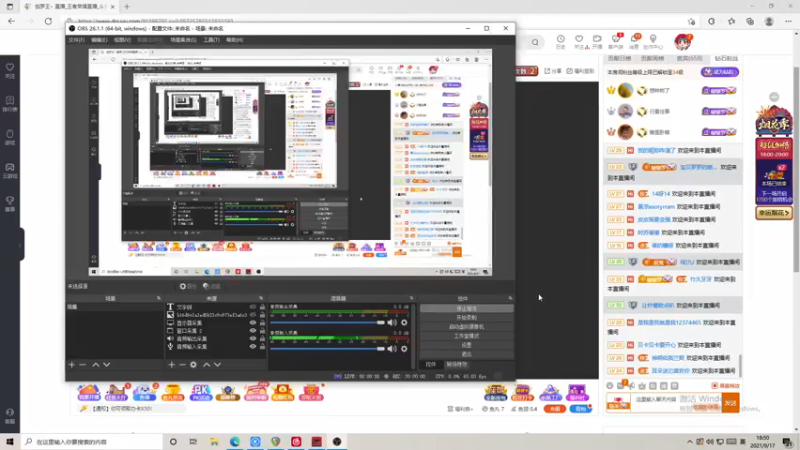The height and width of the screenshot is (450, 800).
Task: Open 消息 notification icon in Douyu header
Action: click(634, 42)
